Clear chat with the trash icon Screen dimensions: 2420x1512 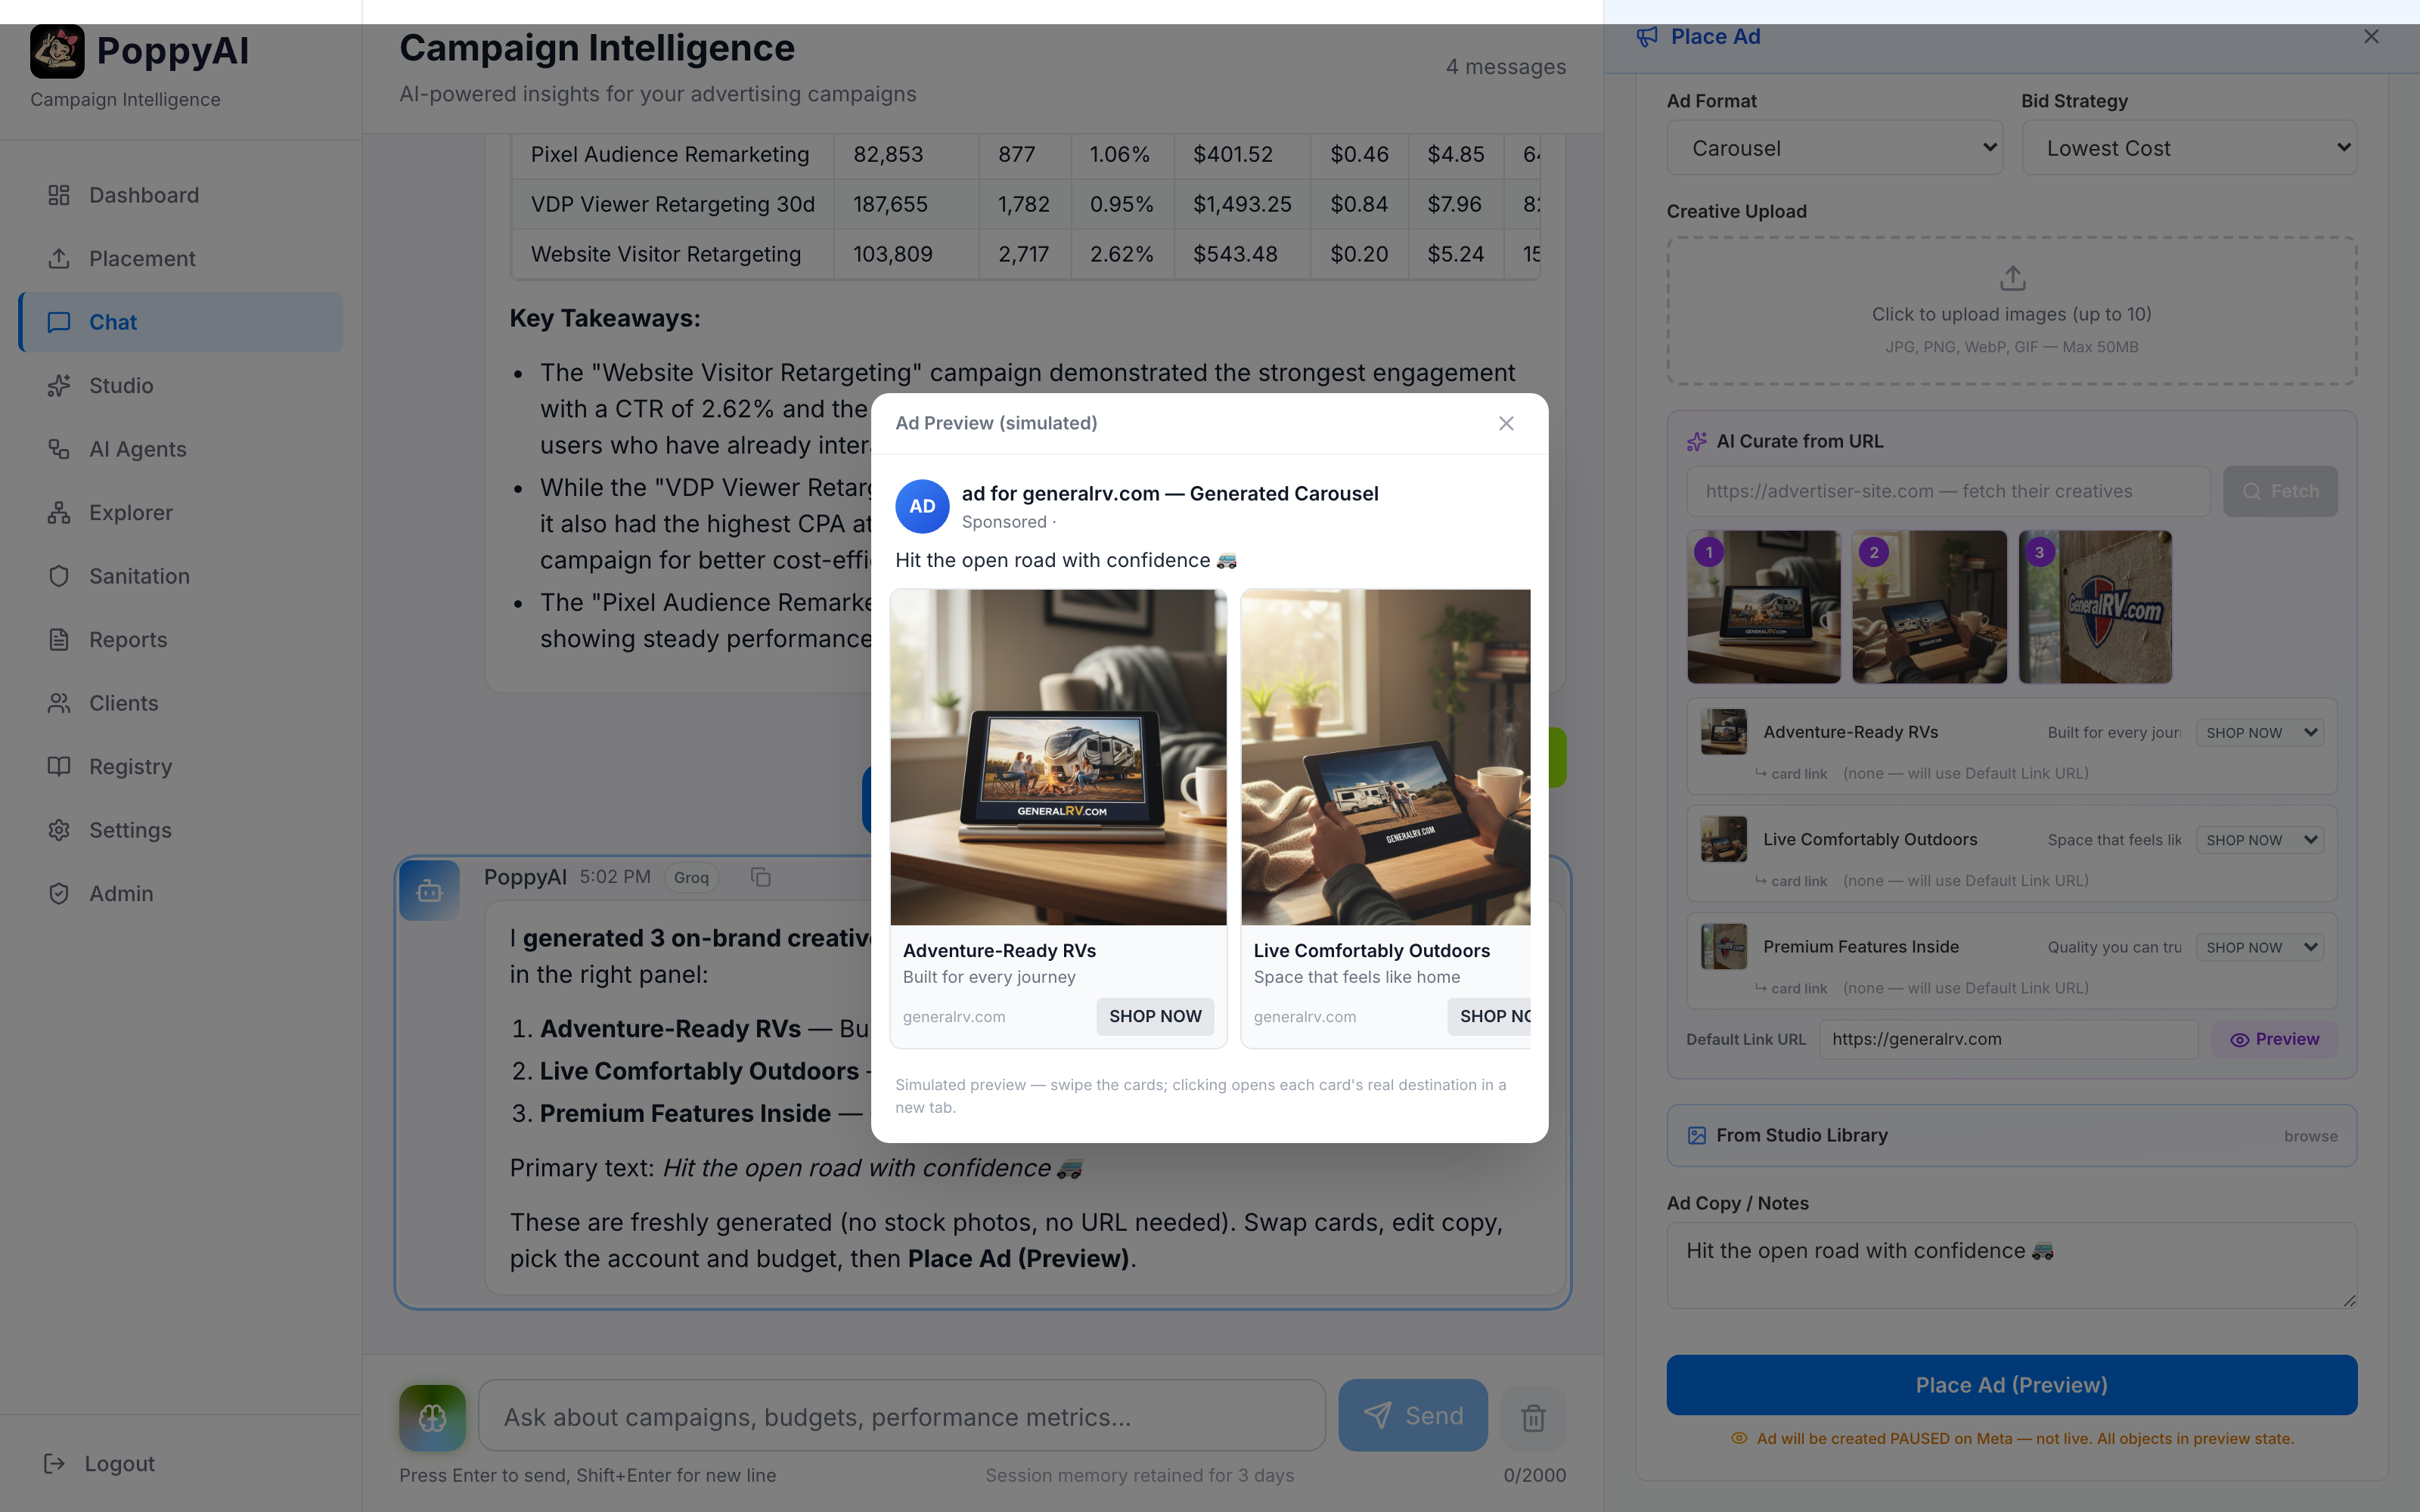1533,1417
